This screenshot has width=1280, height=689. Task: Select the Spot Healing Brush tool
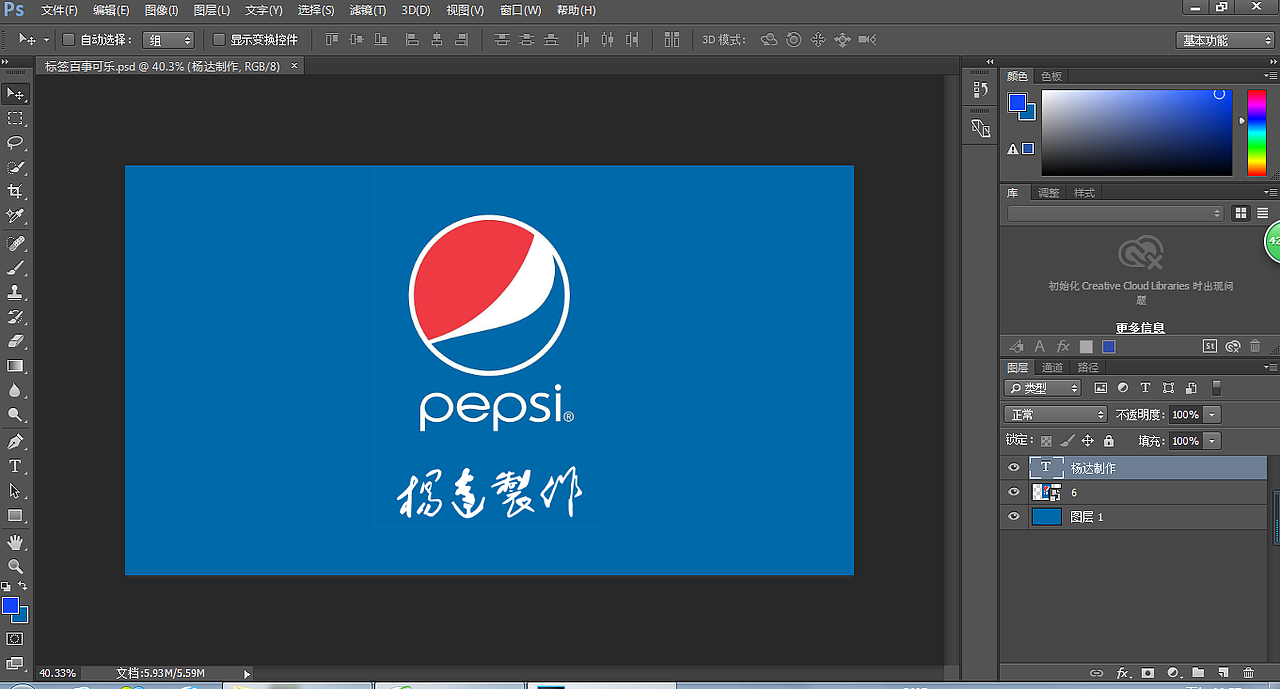click(15, 244)
